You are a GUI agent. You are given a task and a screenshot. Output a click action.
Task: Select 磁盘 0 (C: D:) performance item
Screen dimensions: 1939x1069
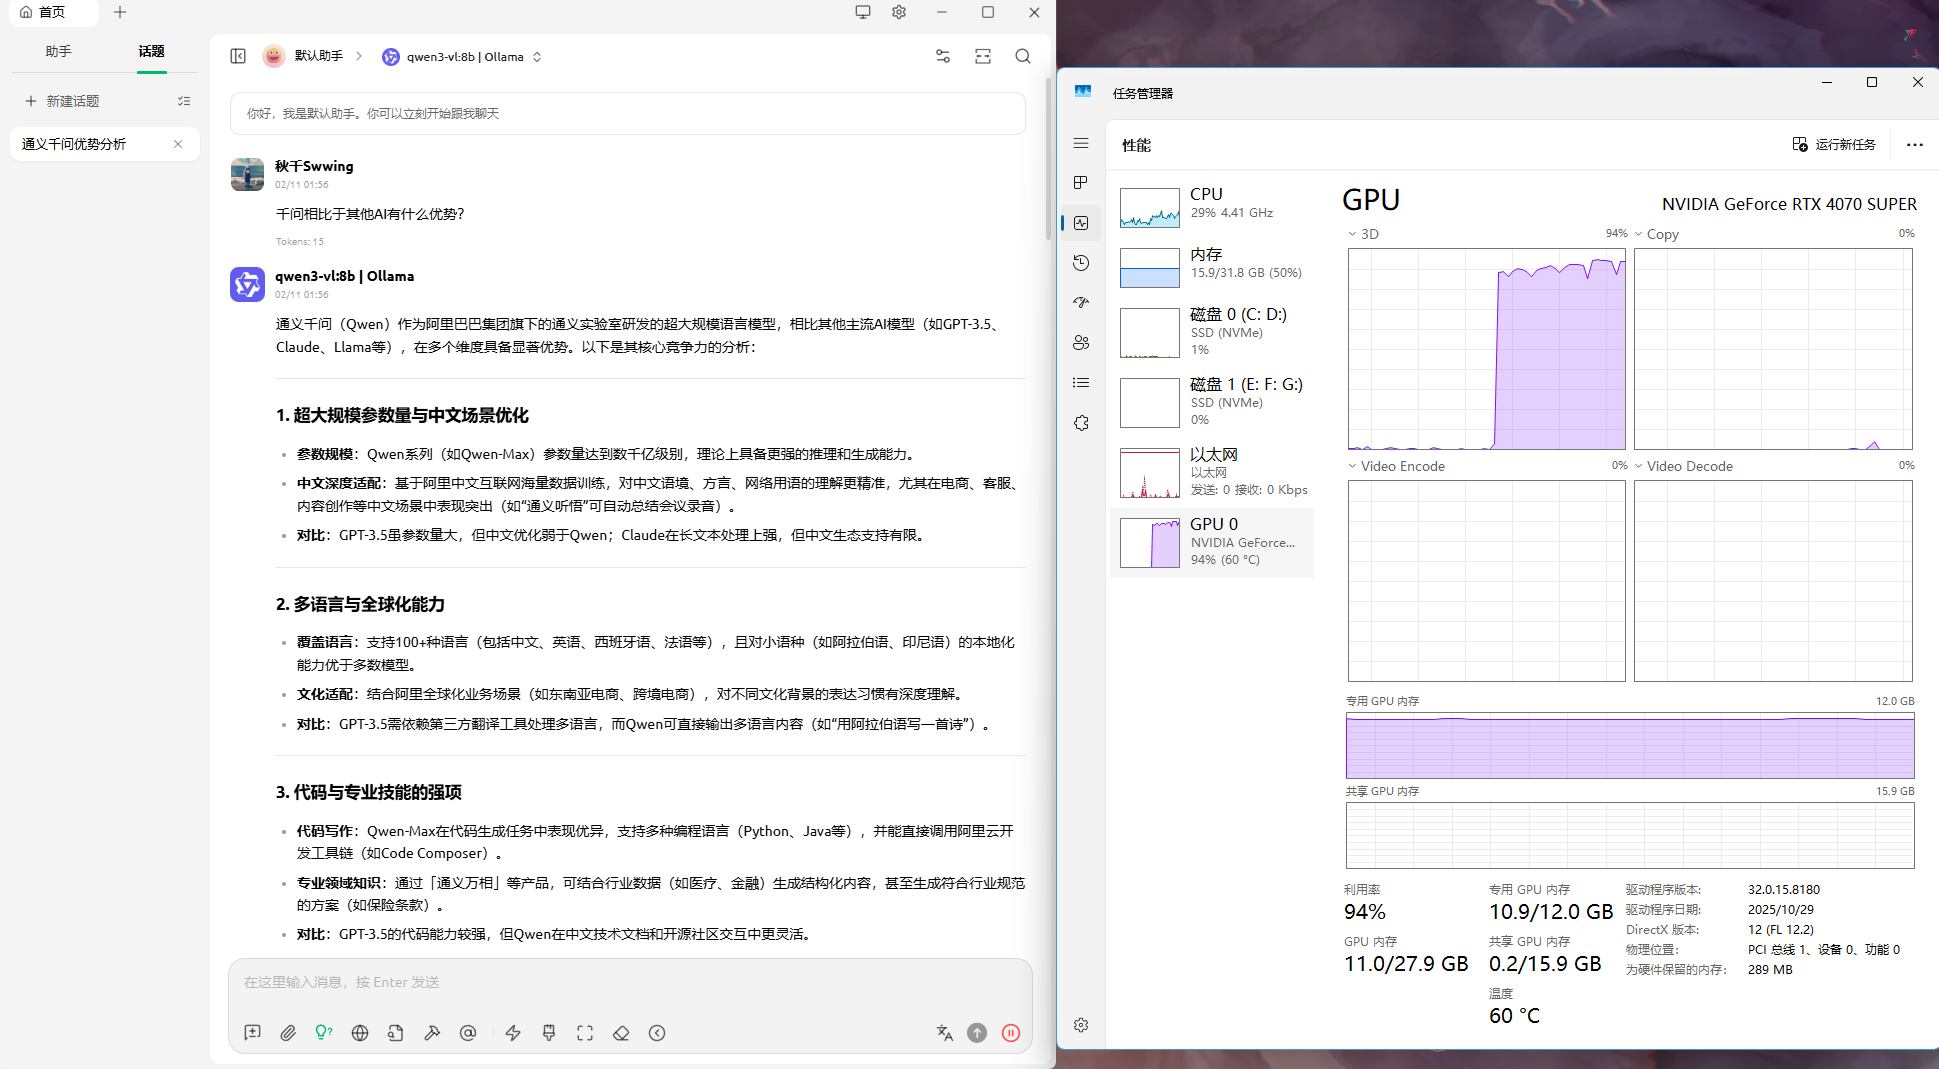click(1212, 332)
